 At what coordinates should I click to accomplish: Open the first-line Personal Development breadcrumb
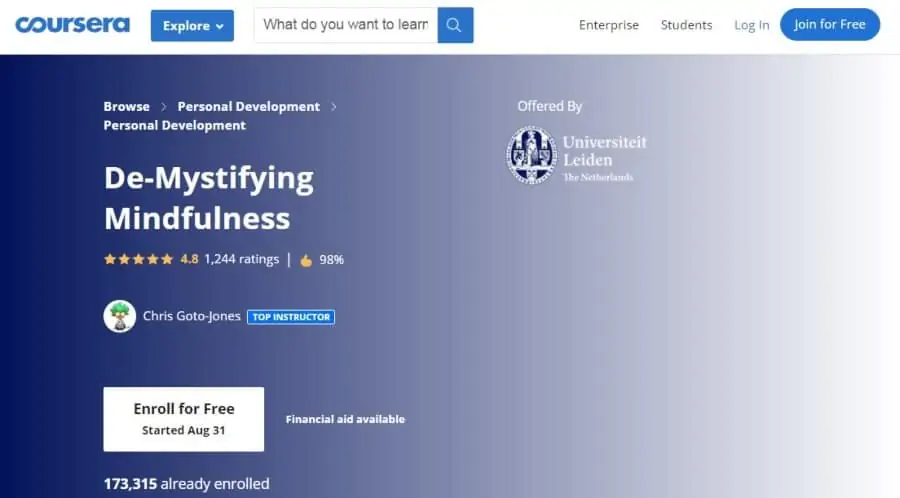pyautogui.click(x=249, y=107)
